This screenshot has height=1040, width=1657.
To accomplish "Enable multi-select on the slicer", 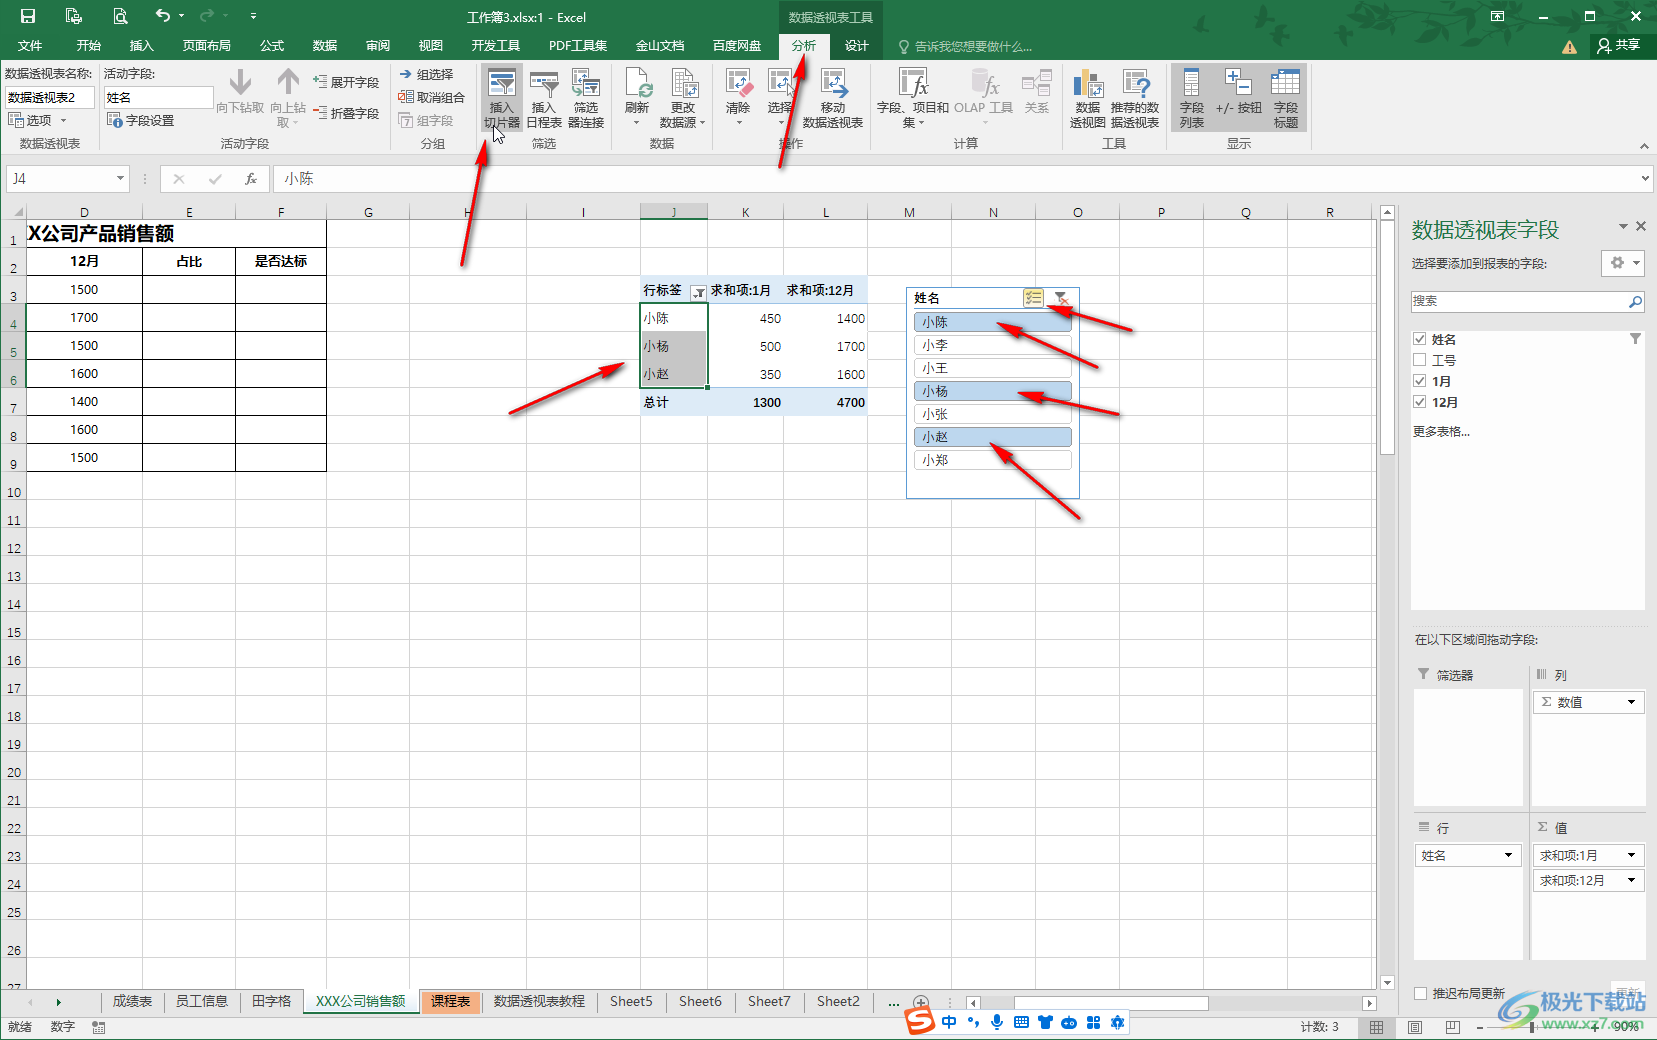I will (1033, 297).
